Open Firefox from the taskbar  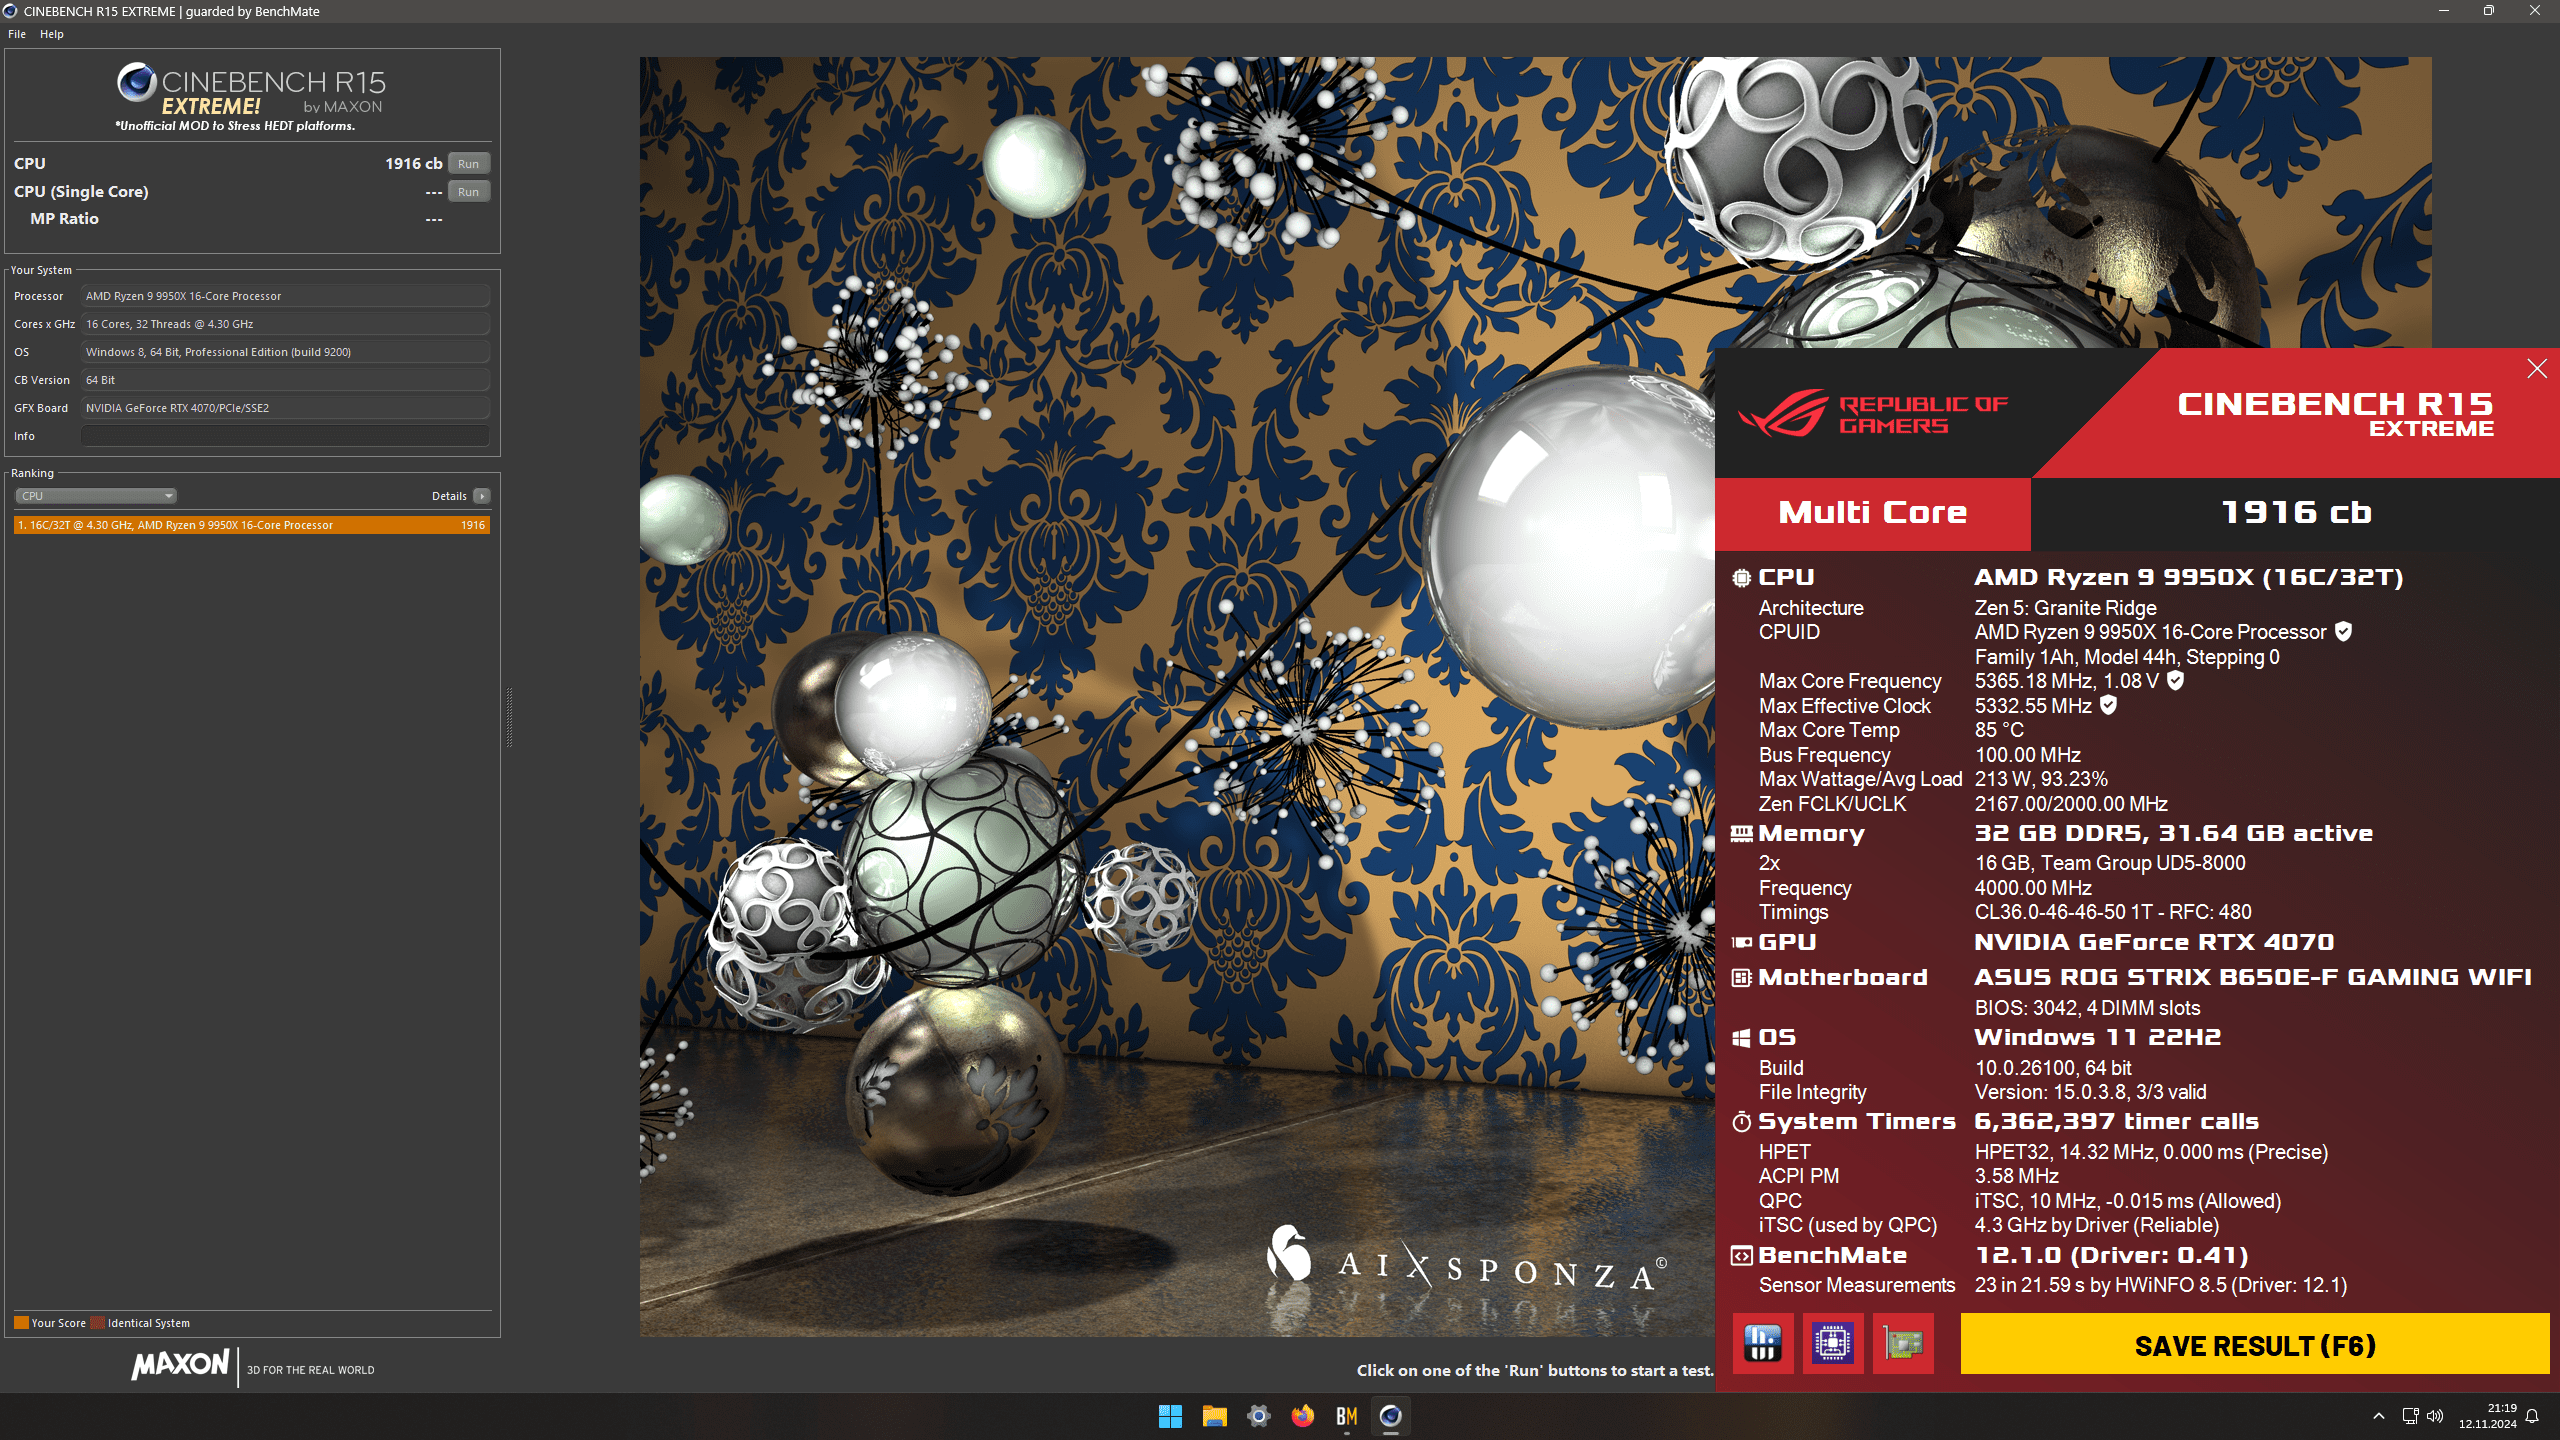(x=1302, y=1416)
